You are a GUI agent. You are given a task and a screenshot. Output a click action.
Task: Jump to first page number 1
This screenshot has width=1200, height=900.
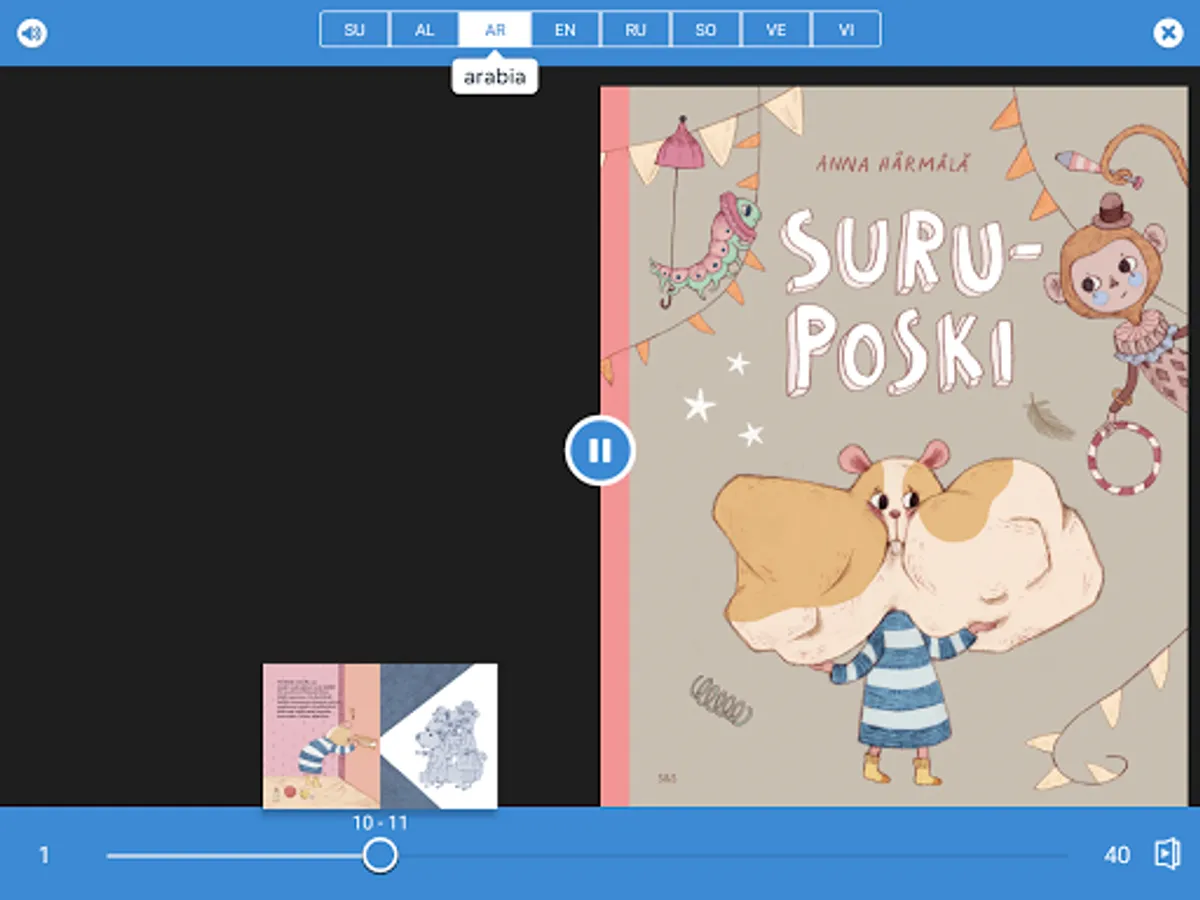tap(43, 855)
